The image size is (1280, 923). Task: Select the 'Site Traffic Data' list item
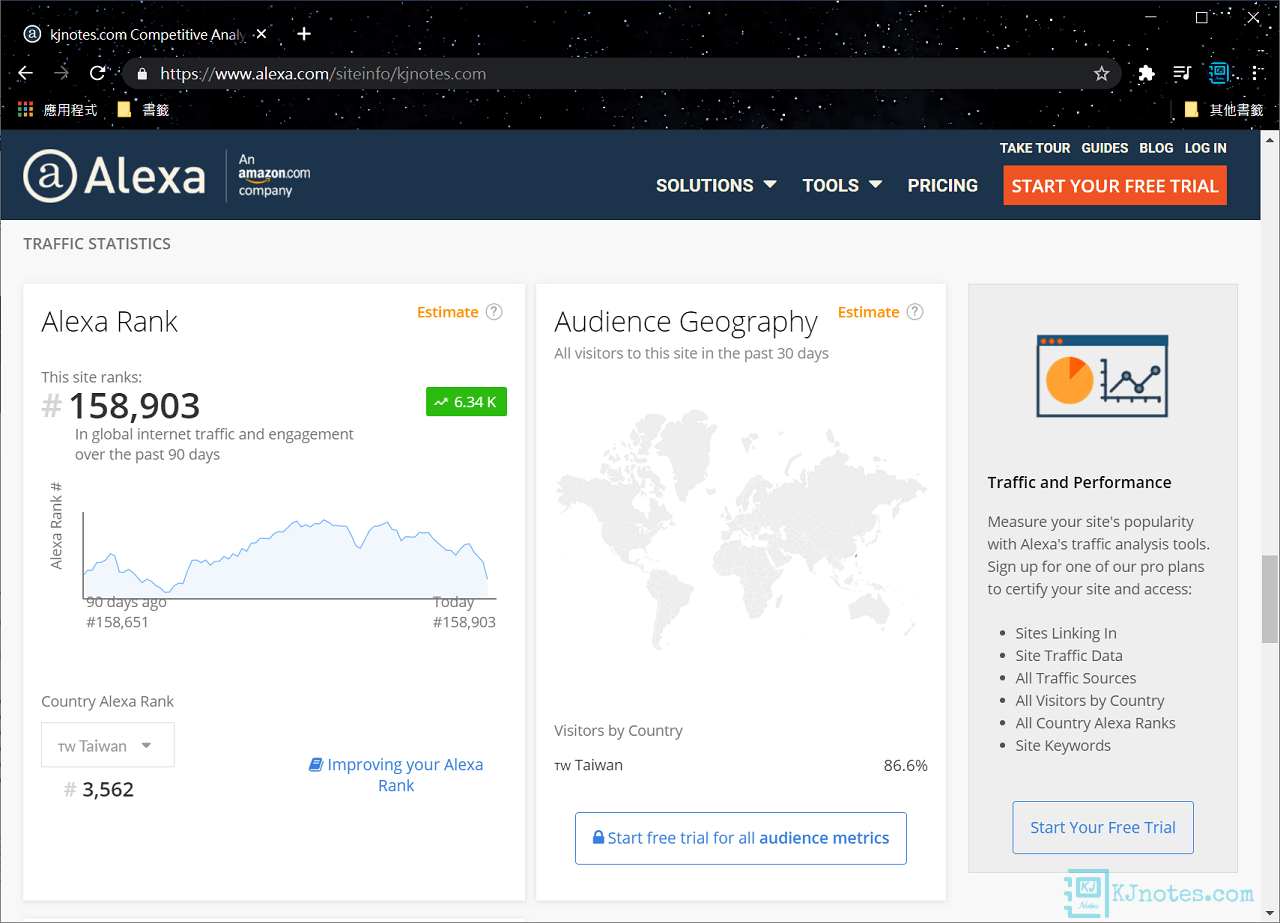(1069, 655)
